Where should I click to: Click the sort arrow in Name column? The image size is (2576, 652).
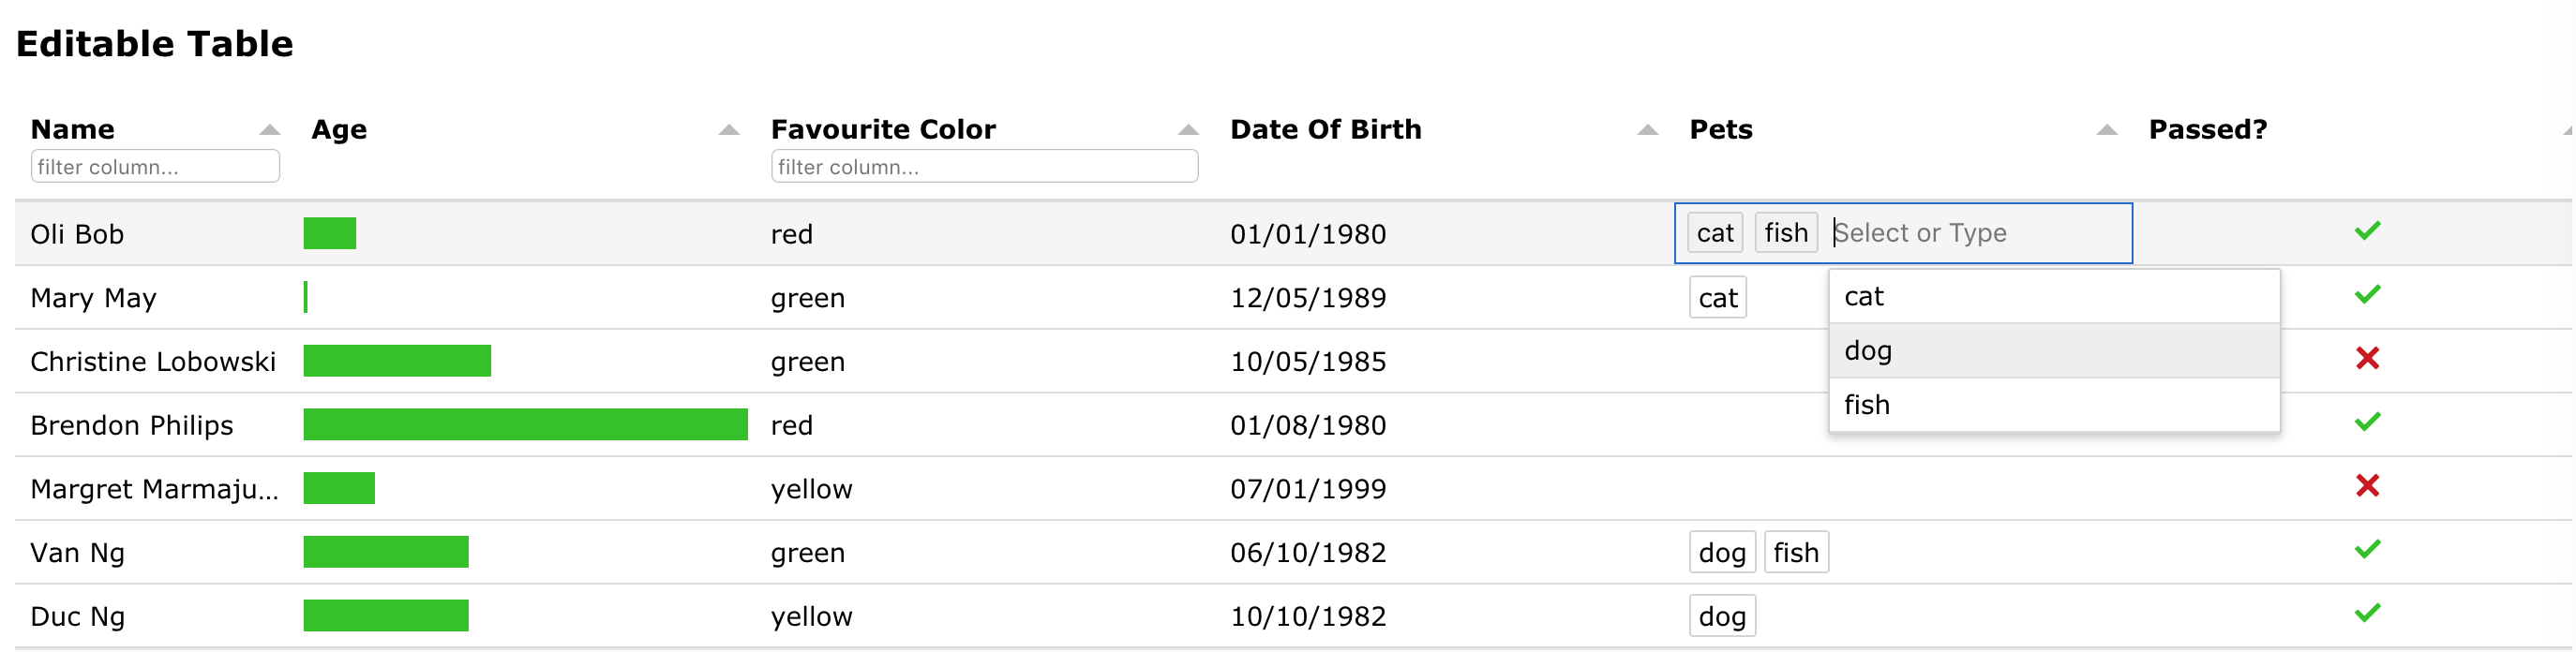coord(269,130)
